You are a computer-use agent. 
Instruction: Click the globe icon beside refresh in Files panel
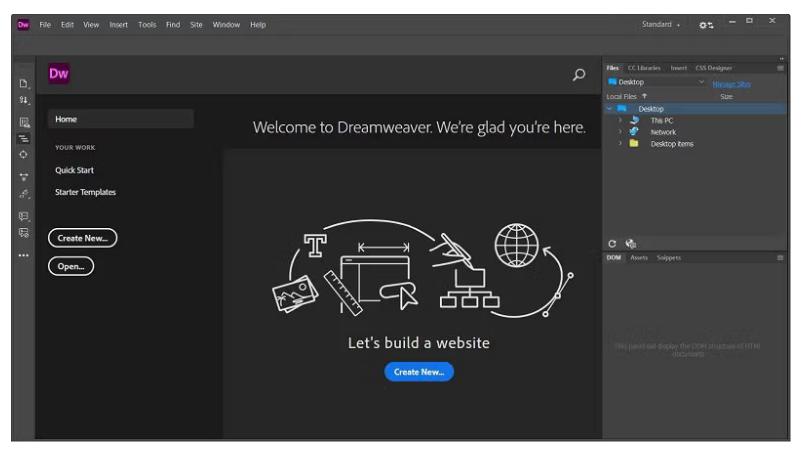(x=631, y=243)
